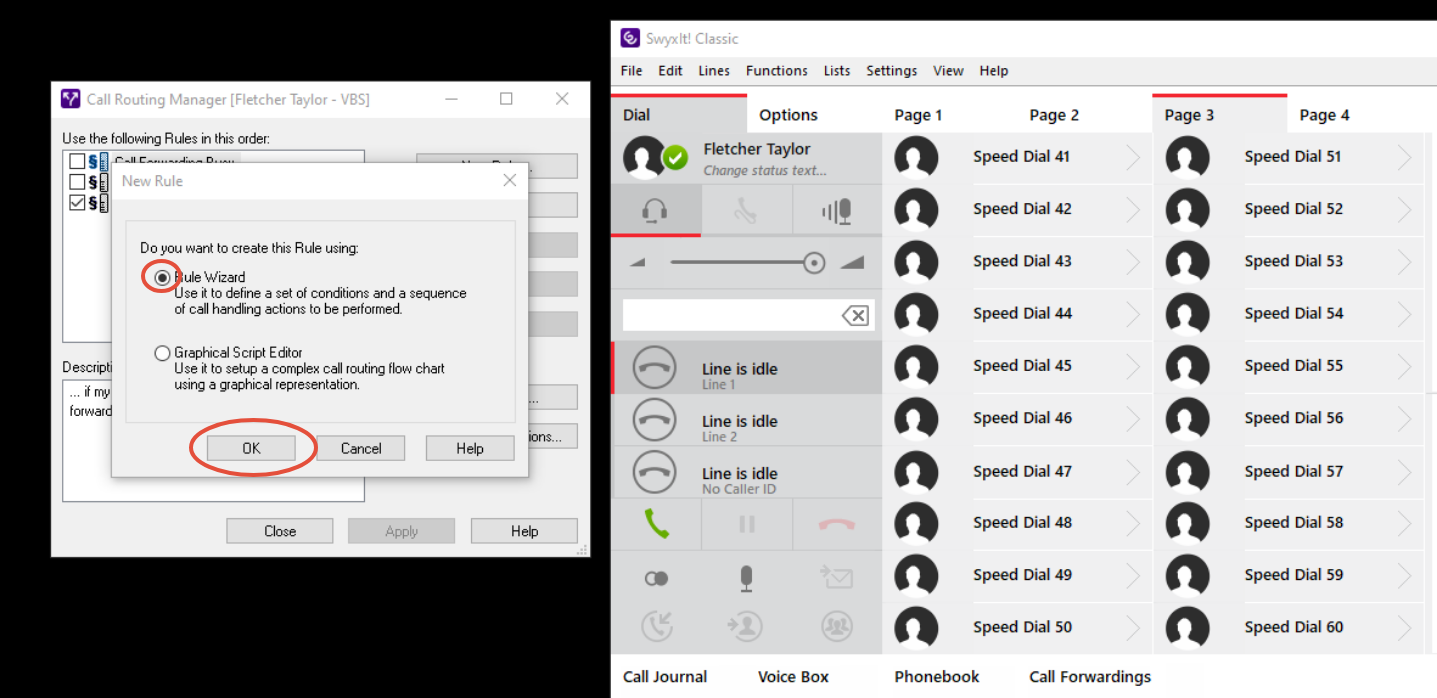
Task: Click the No Caller ID line handset icon
Action: [655, 473]
